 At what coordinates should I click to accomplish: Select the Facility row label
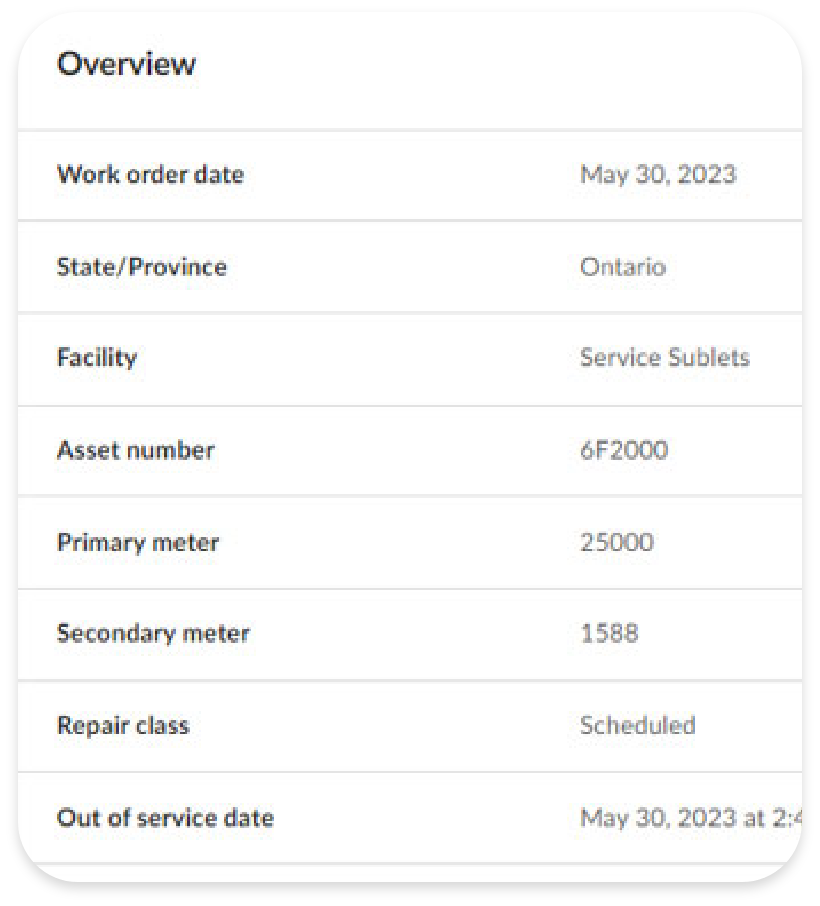97,358
